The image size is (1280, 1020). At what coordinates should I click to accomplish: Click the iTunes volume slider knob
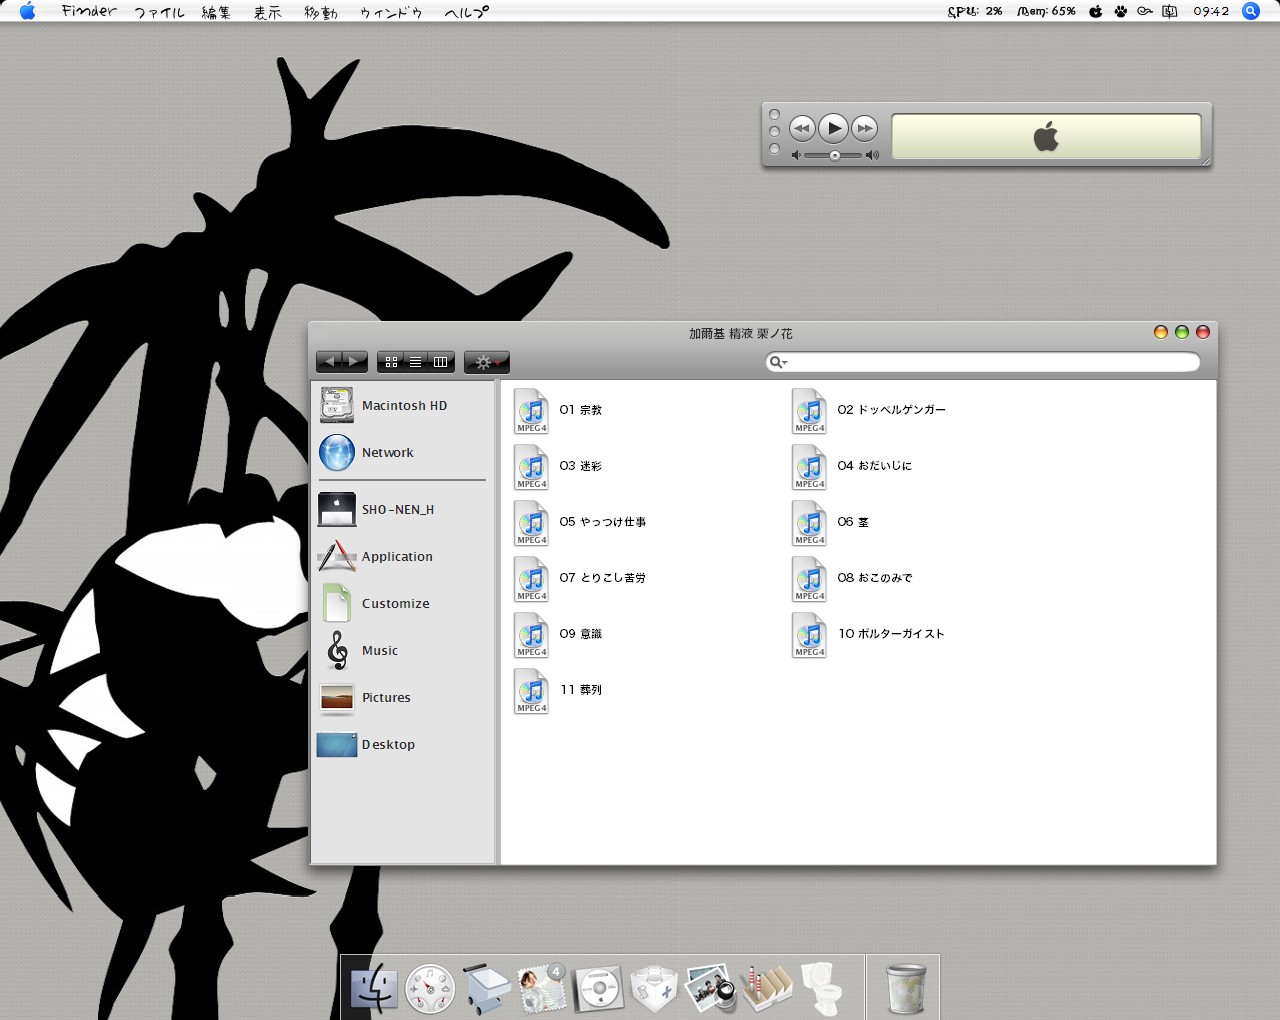[x=835, y=155]
